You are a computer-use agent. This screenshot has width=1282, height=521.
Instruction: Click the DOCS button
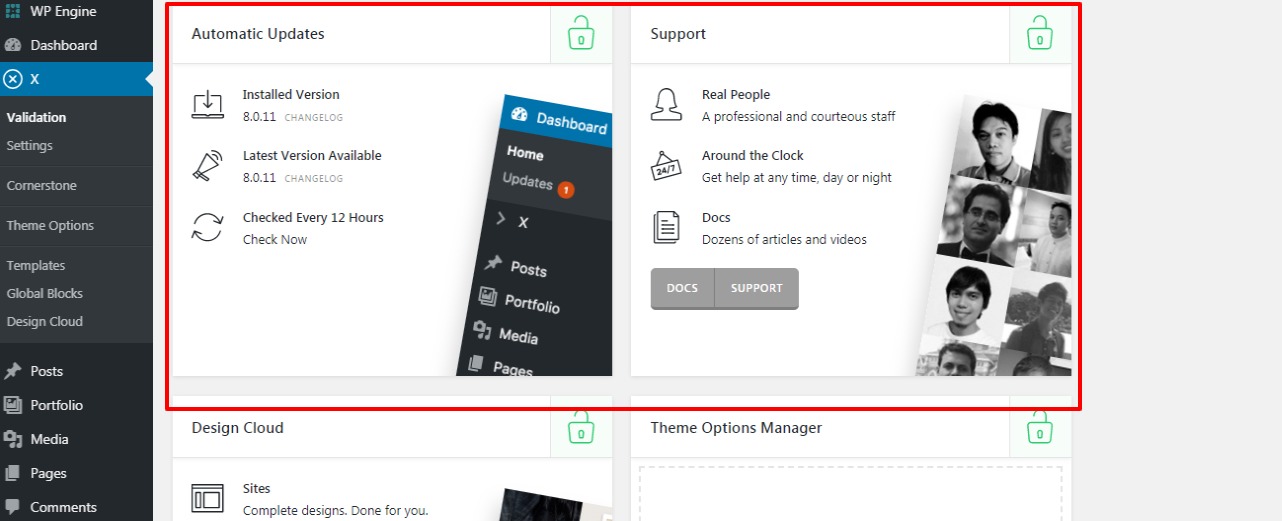(x=683, y=288)
